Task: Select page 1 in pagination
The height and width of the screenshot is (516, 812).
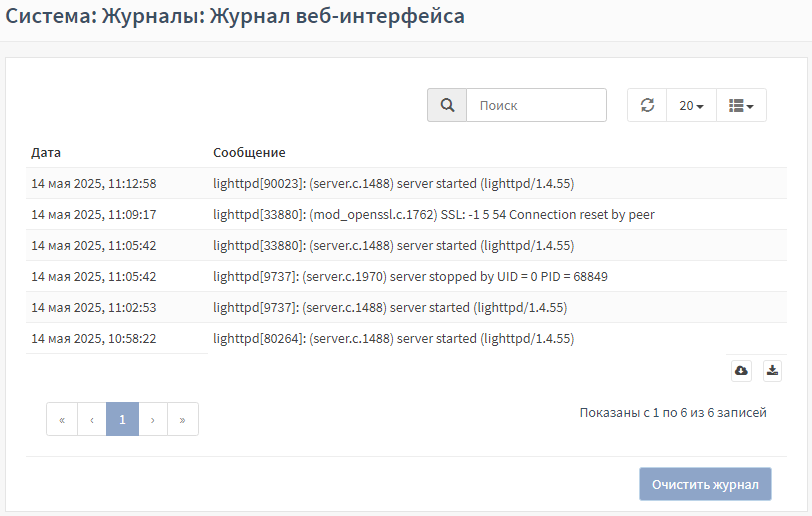Action: pyautogui.click(x=122, y=419)
